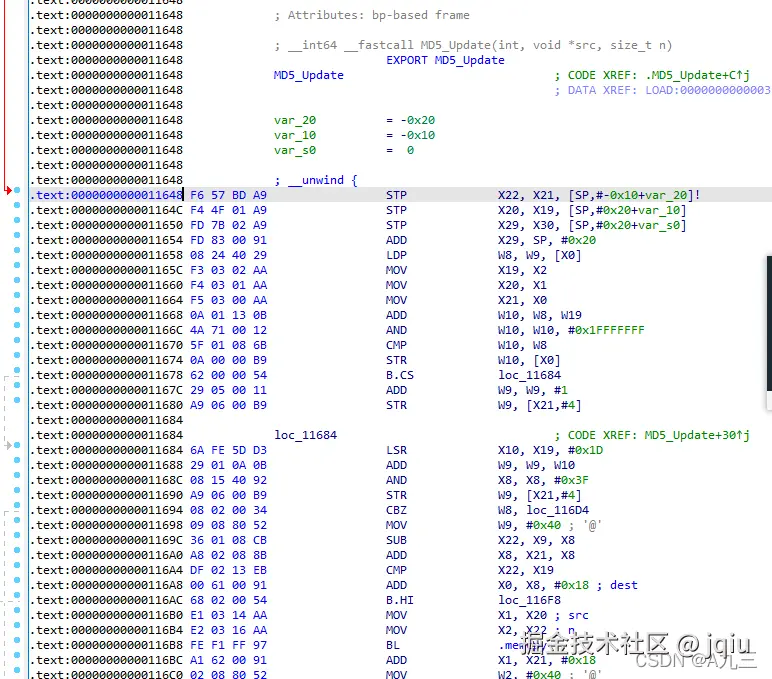The width and height of the screenshot is (772, 679).
Task: Click the gutter dot beside the CBZ instruction
Action: click(x=17, y=505)
